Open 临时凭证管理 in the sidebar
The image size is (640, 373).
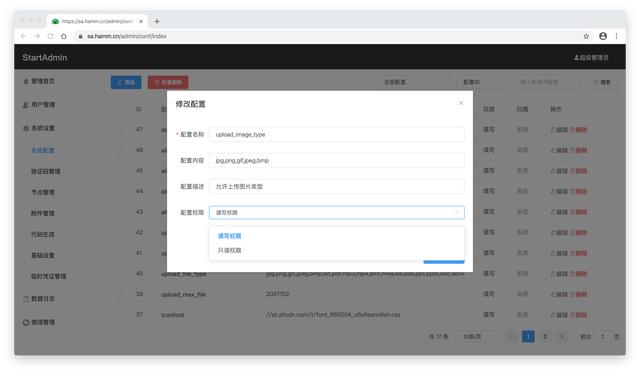tap(49, 276)
